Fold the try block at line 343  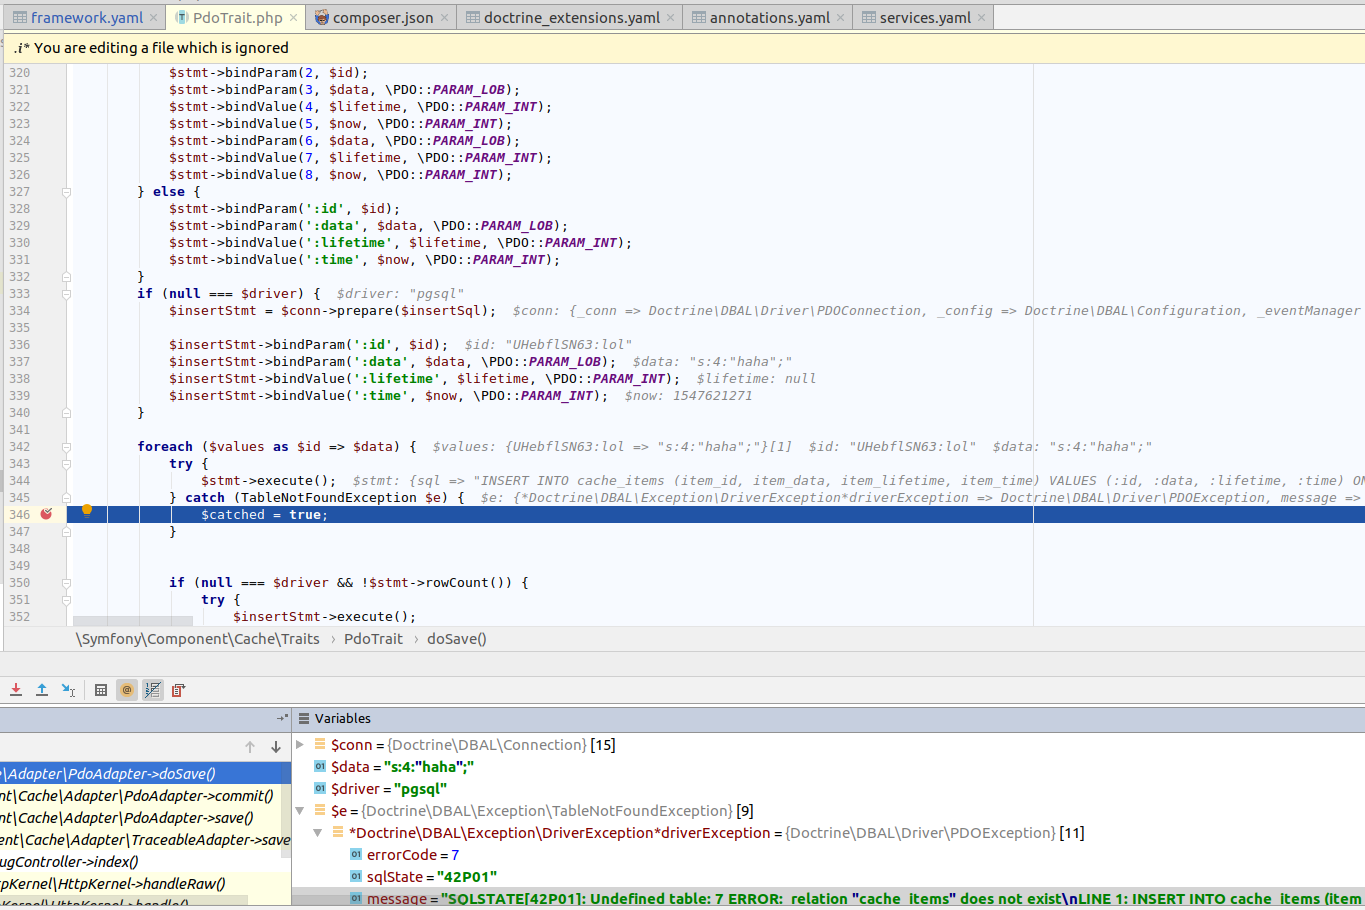66,464
